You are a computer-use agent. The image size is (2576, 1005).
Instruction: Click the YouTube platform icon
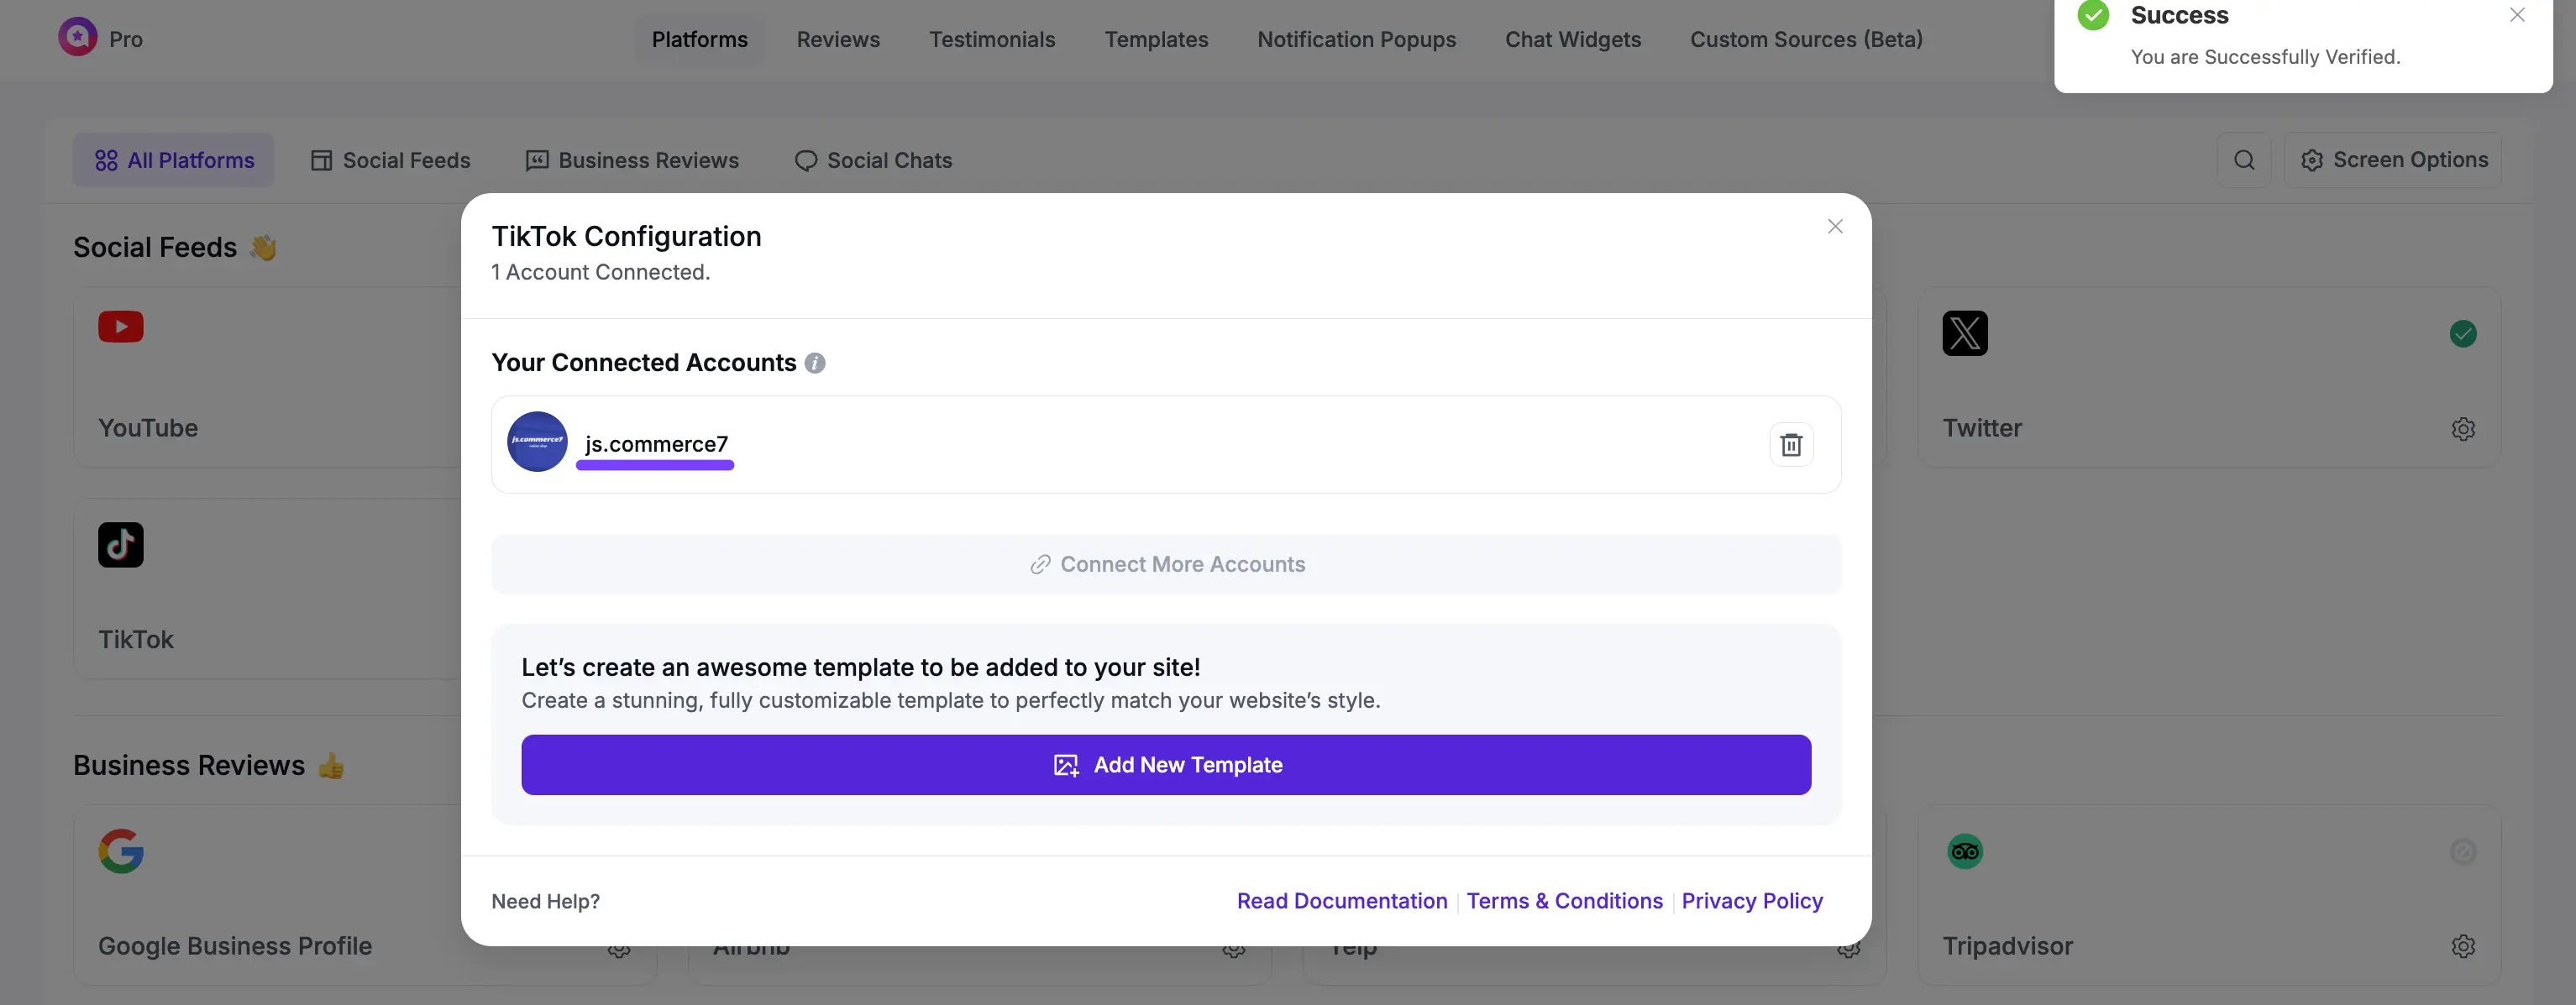coord(121,327)
